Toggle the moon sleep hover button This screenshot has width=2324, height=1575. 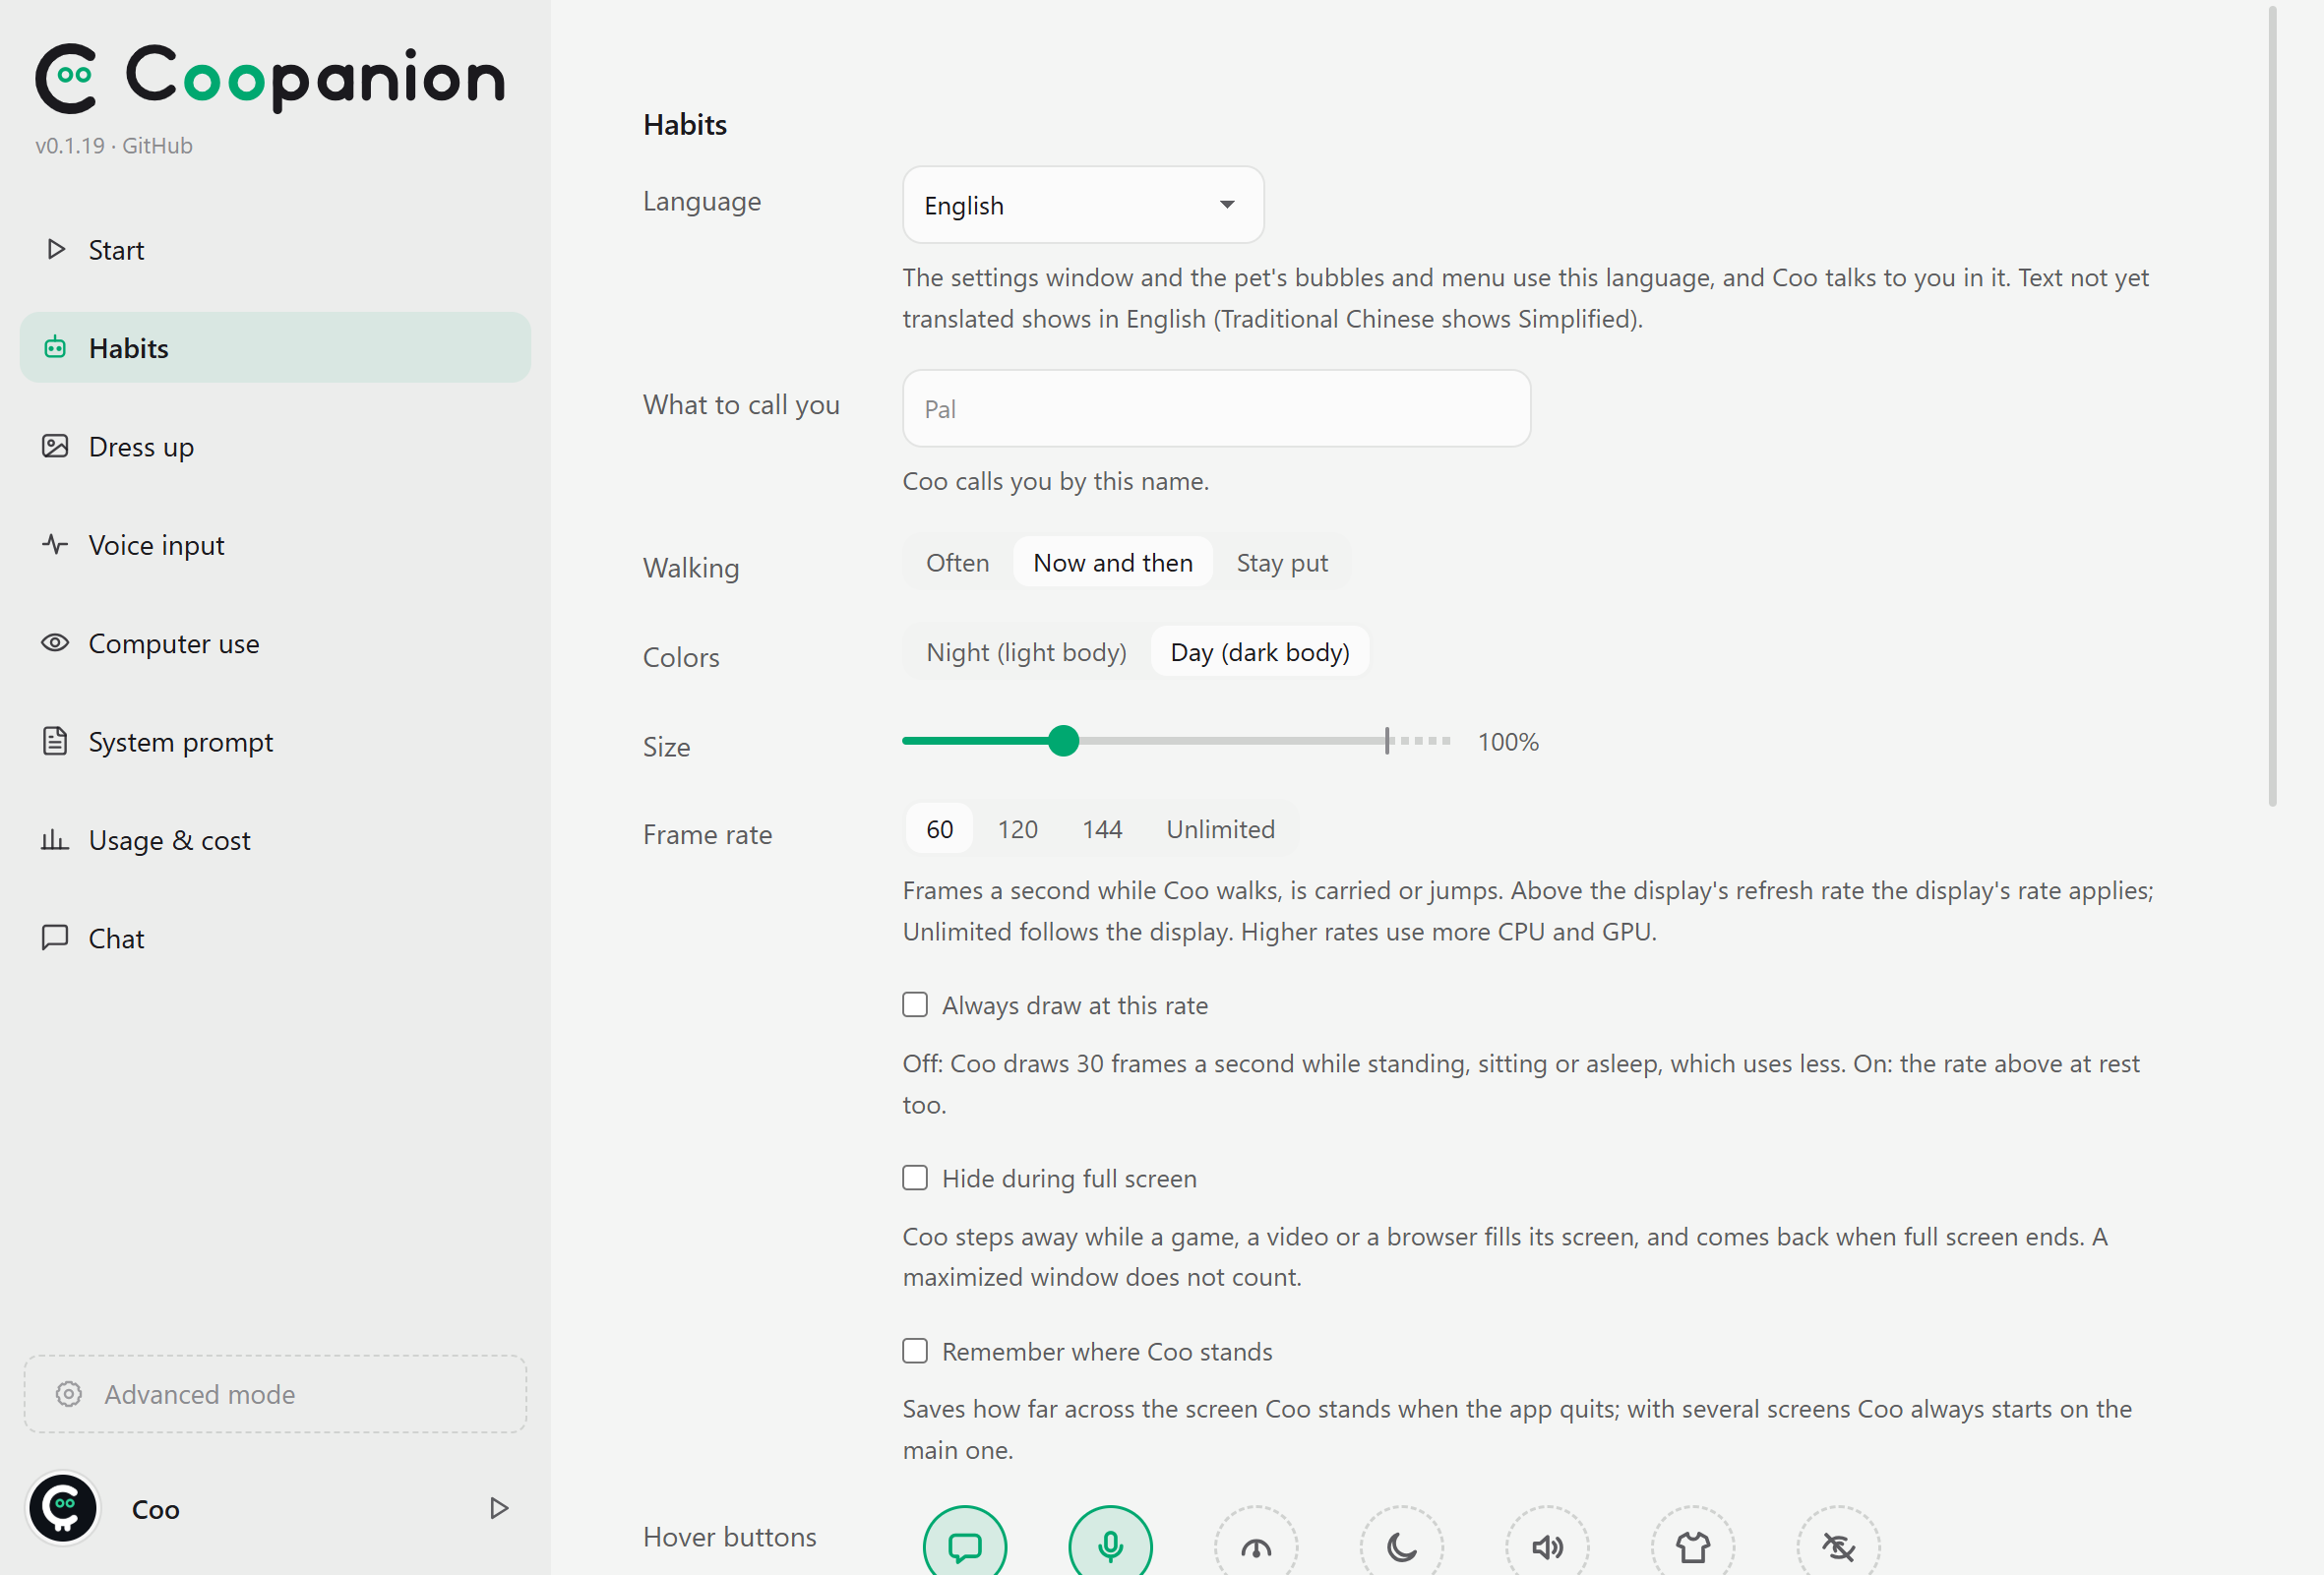coord(1401,1545)
